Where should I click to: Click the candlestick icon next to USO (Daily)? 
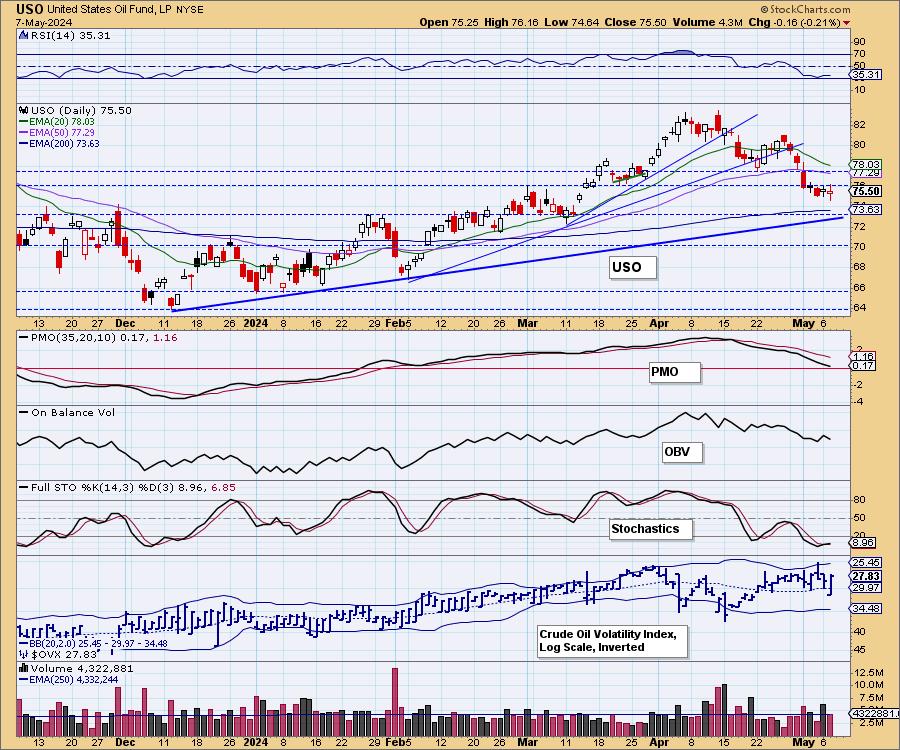[24, 110]
